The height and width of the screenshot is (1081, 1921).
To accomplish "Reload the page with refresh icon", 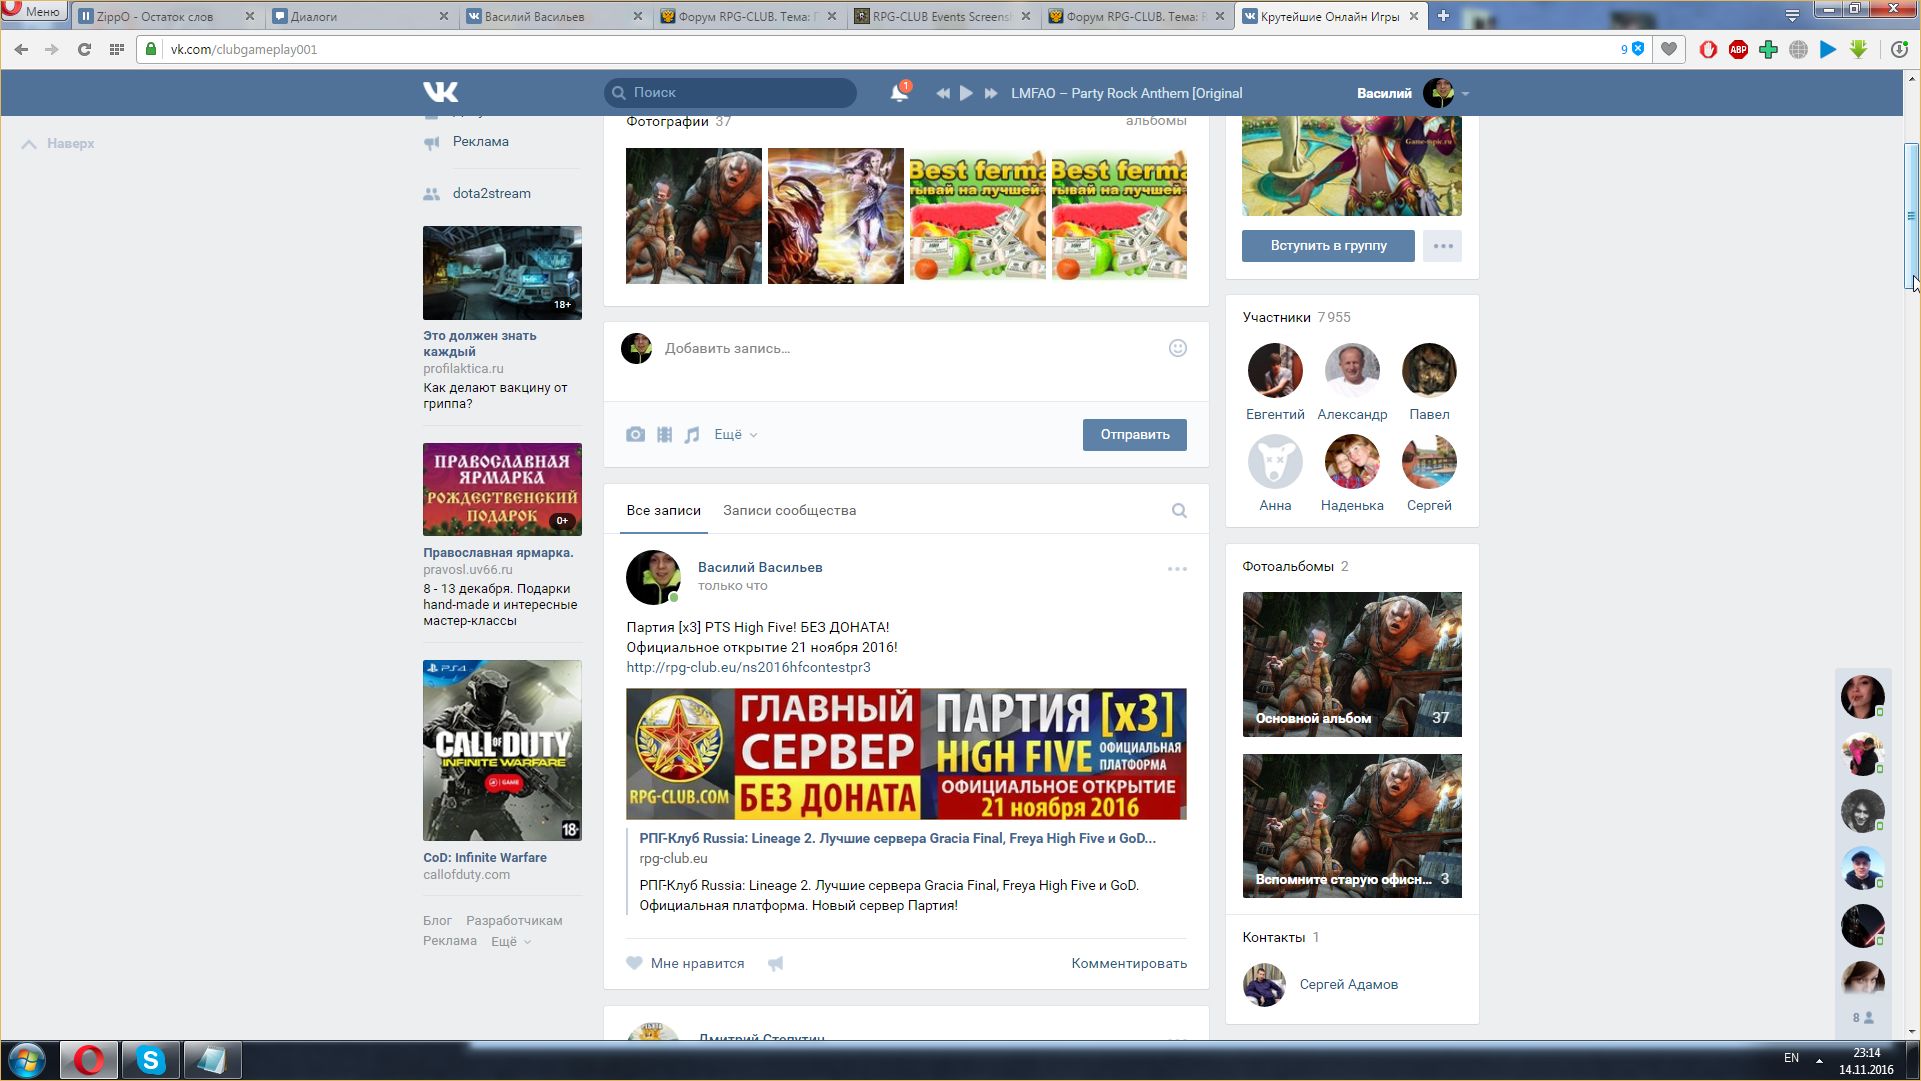I will click(x=84, y=49).
